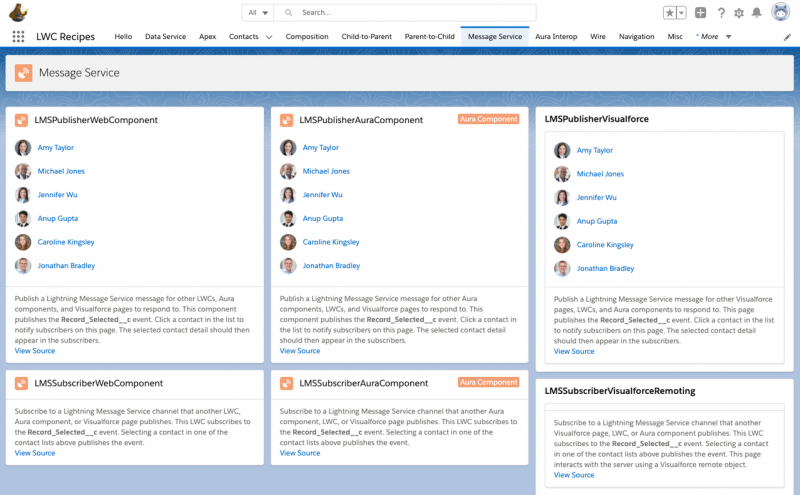
Task: Select Jennifer Wu in LMSPublisherWebComponent
Action: (58, 195)
